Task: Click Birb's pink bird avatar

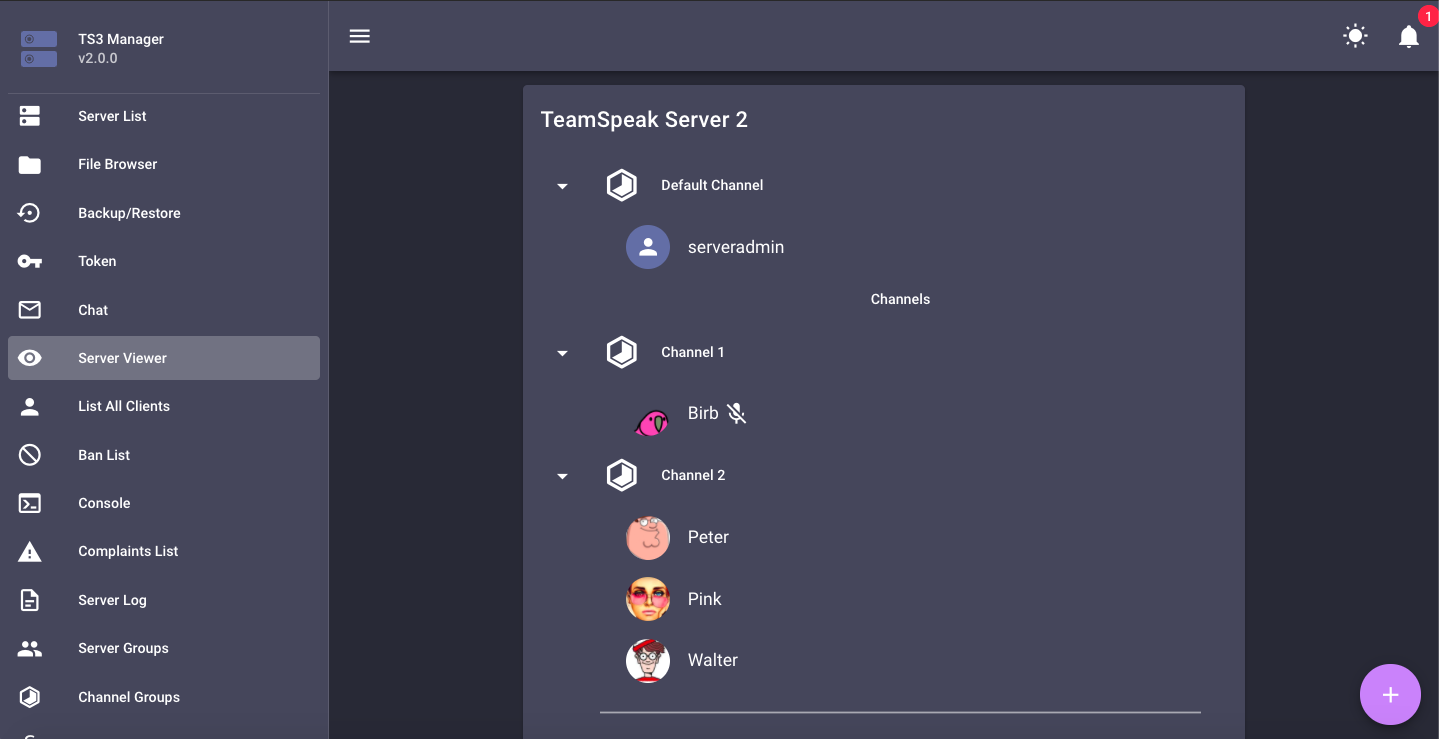Action: pos(651,422)
